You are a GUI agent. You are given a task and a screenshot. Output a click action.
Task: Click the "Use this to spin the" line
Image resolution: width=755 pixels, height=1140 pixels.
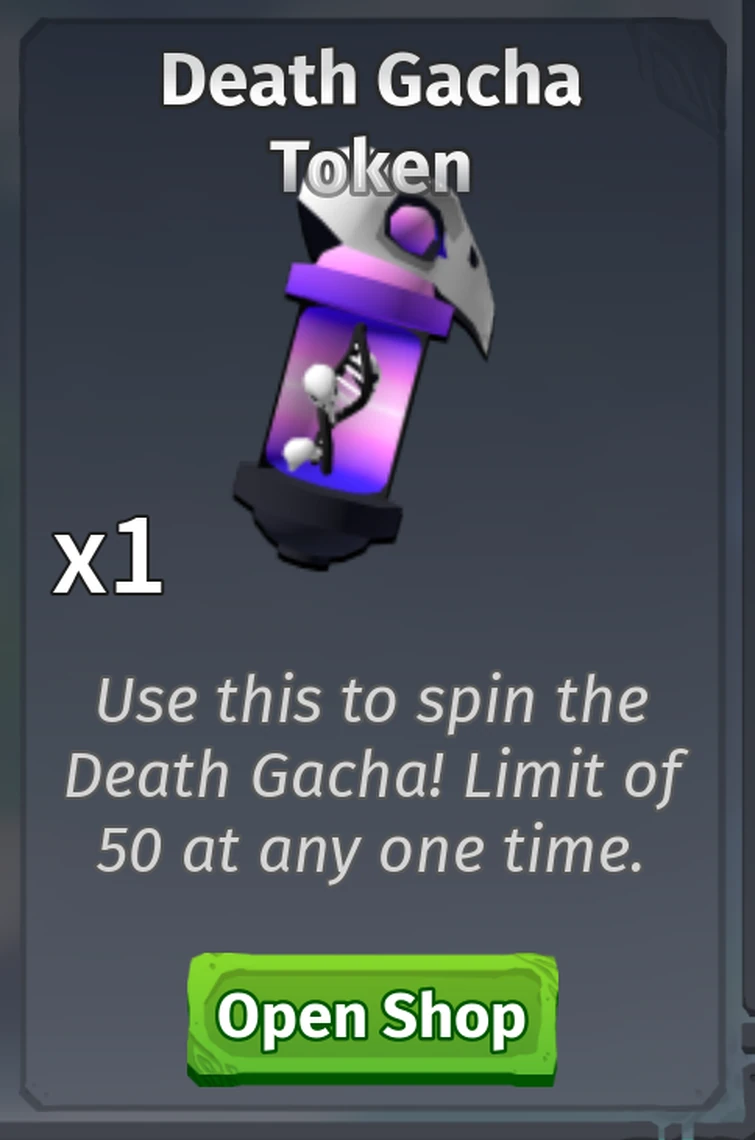pos(372,702)
